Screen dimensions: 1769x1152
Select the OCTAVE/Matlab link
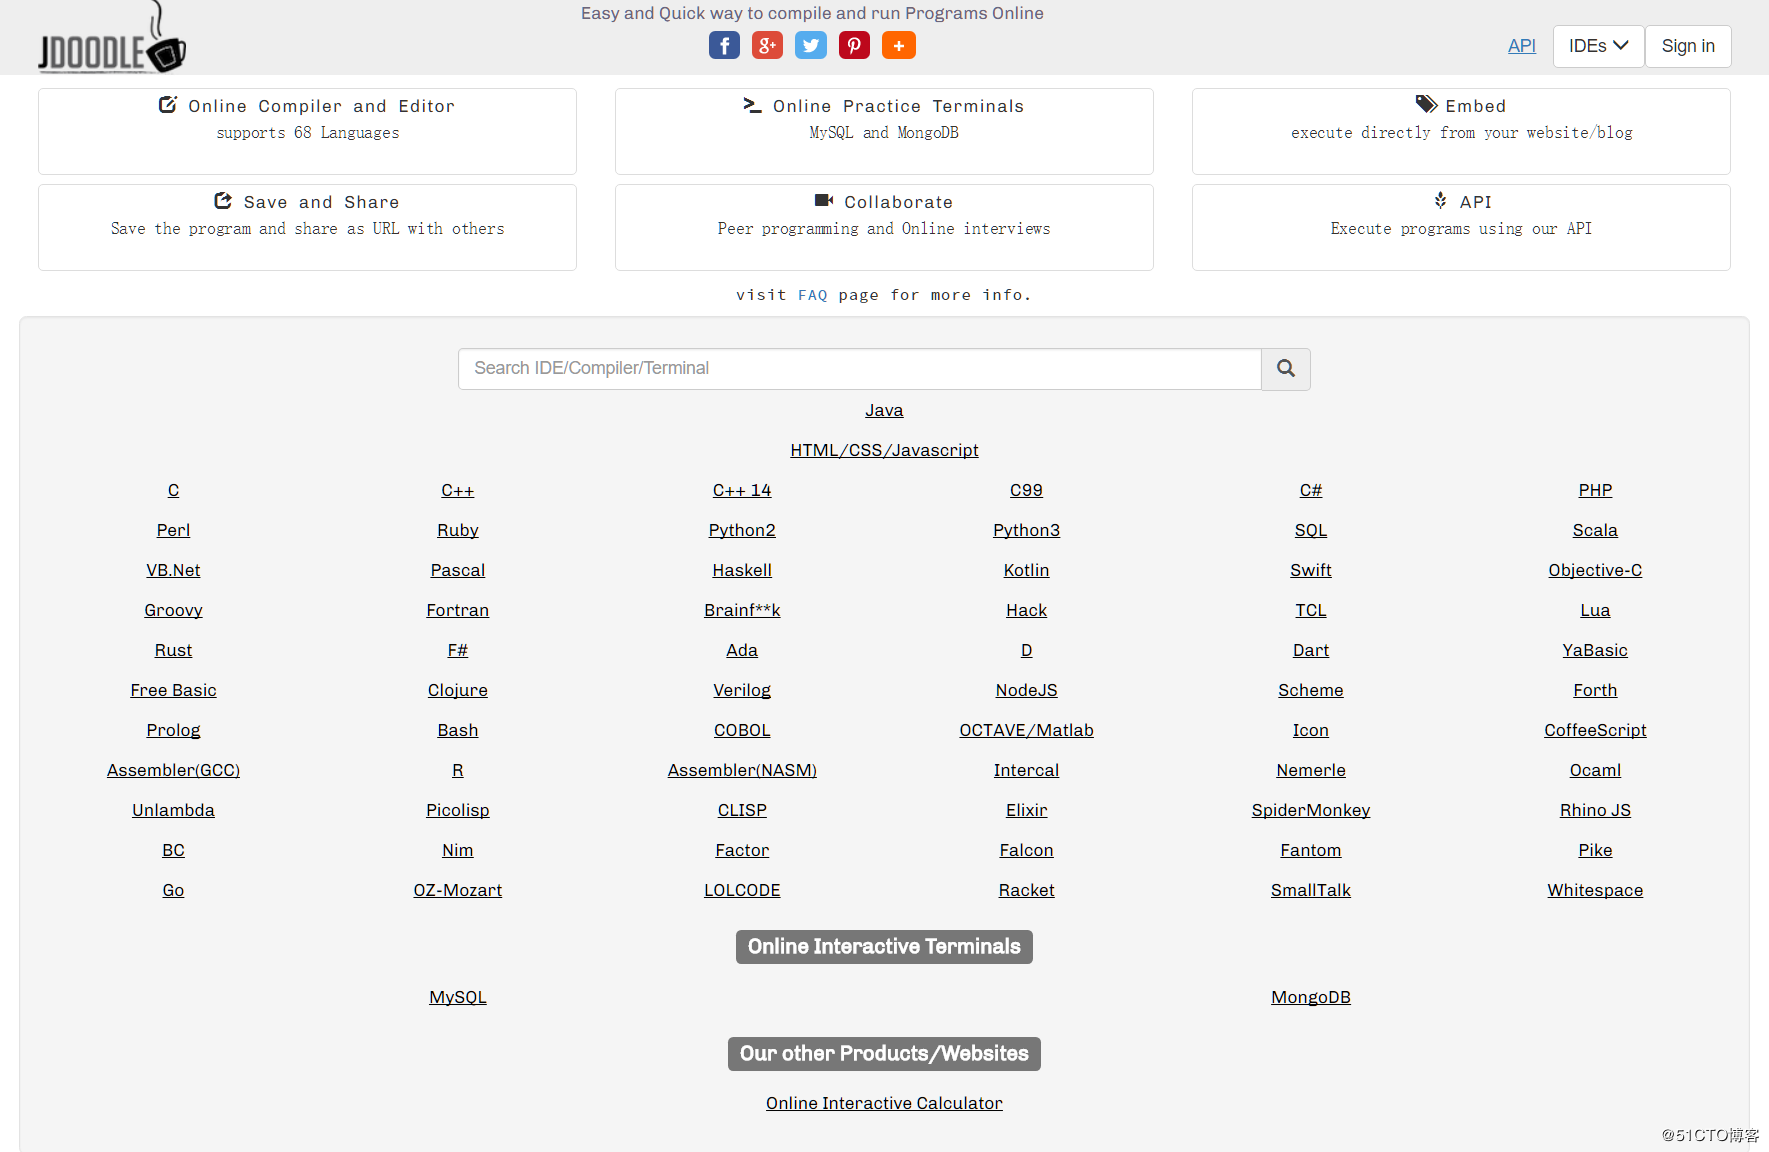pos(1026,730)
